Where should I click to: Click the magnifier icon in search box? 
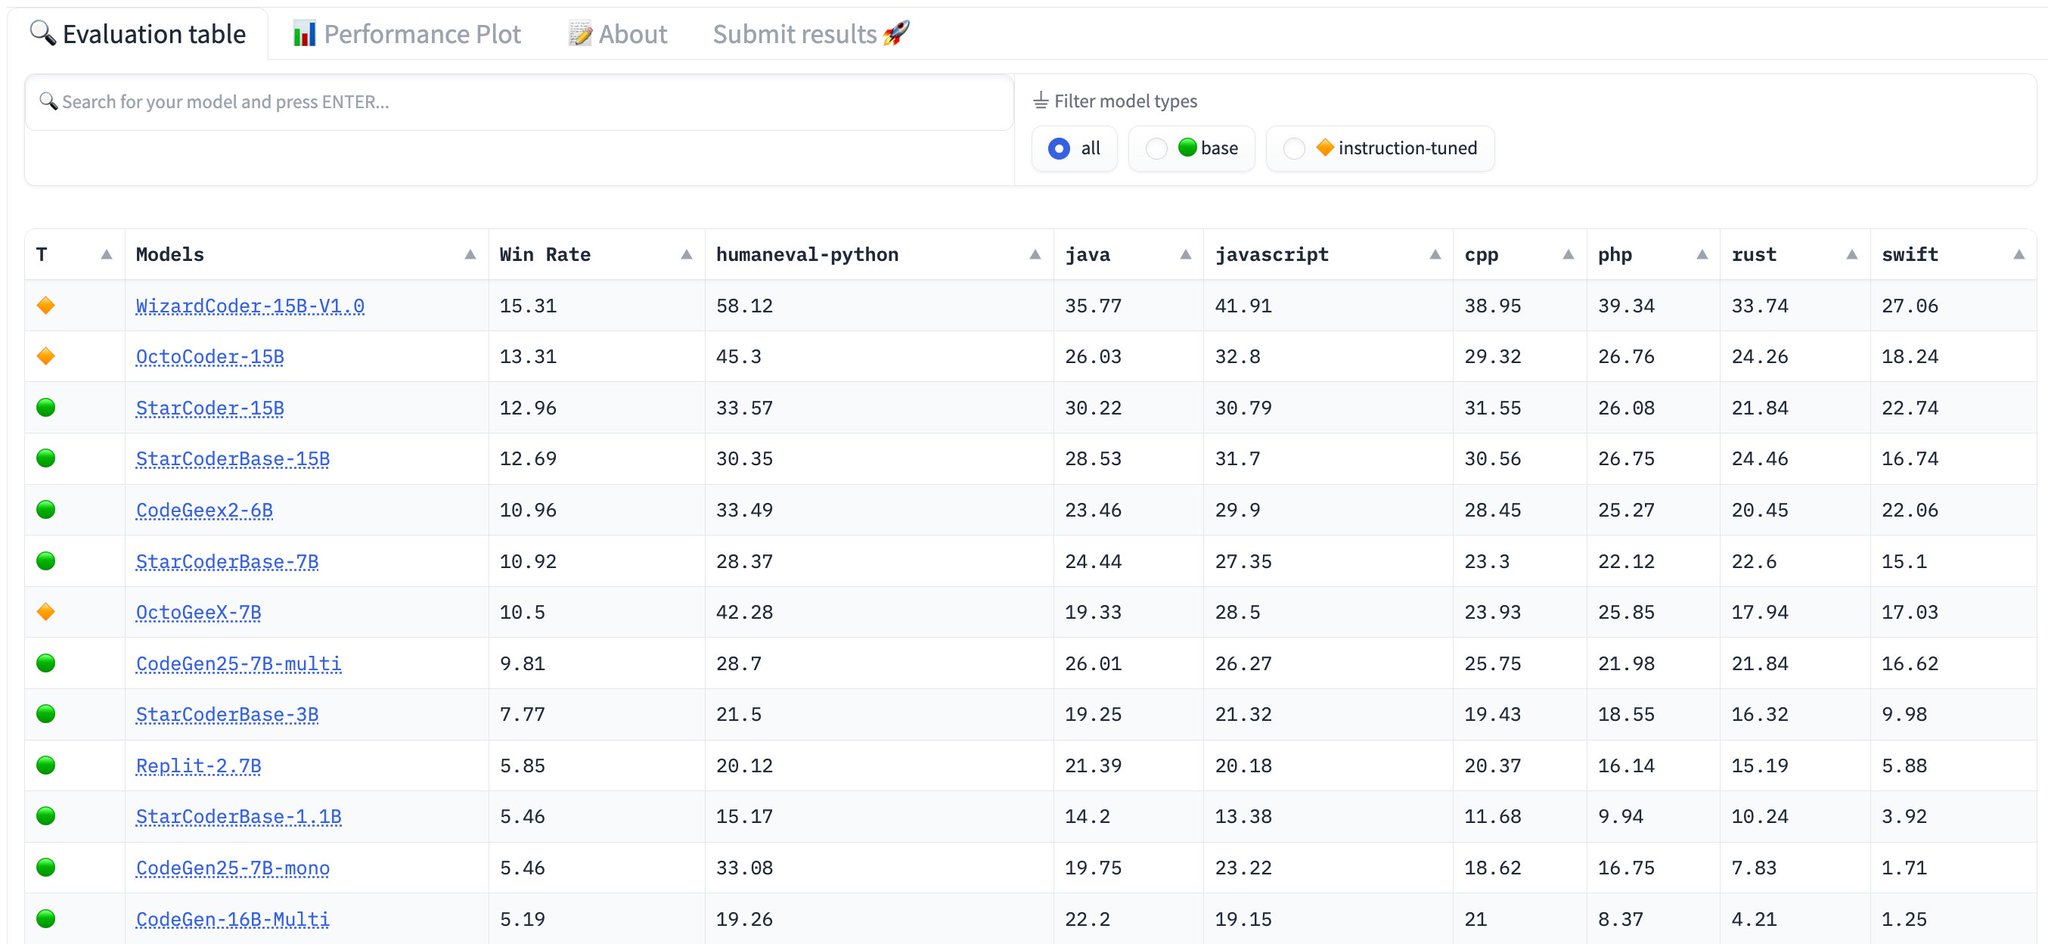coord(48,101)
